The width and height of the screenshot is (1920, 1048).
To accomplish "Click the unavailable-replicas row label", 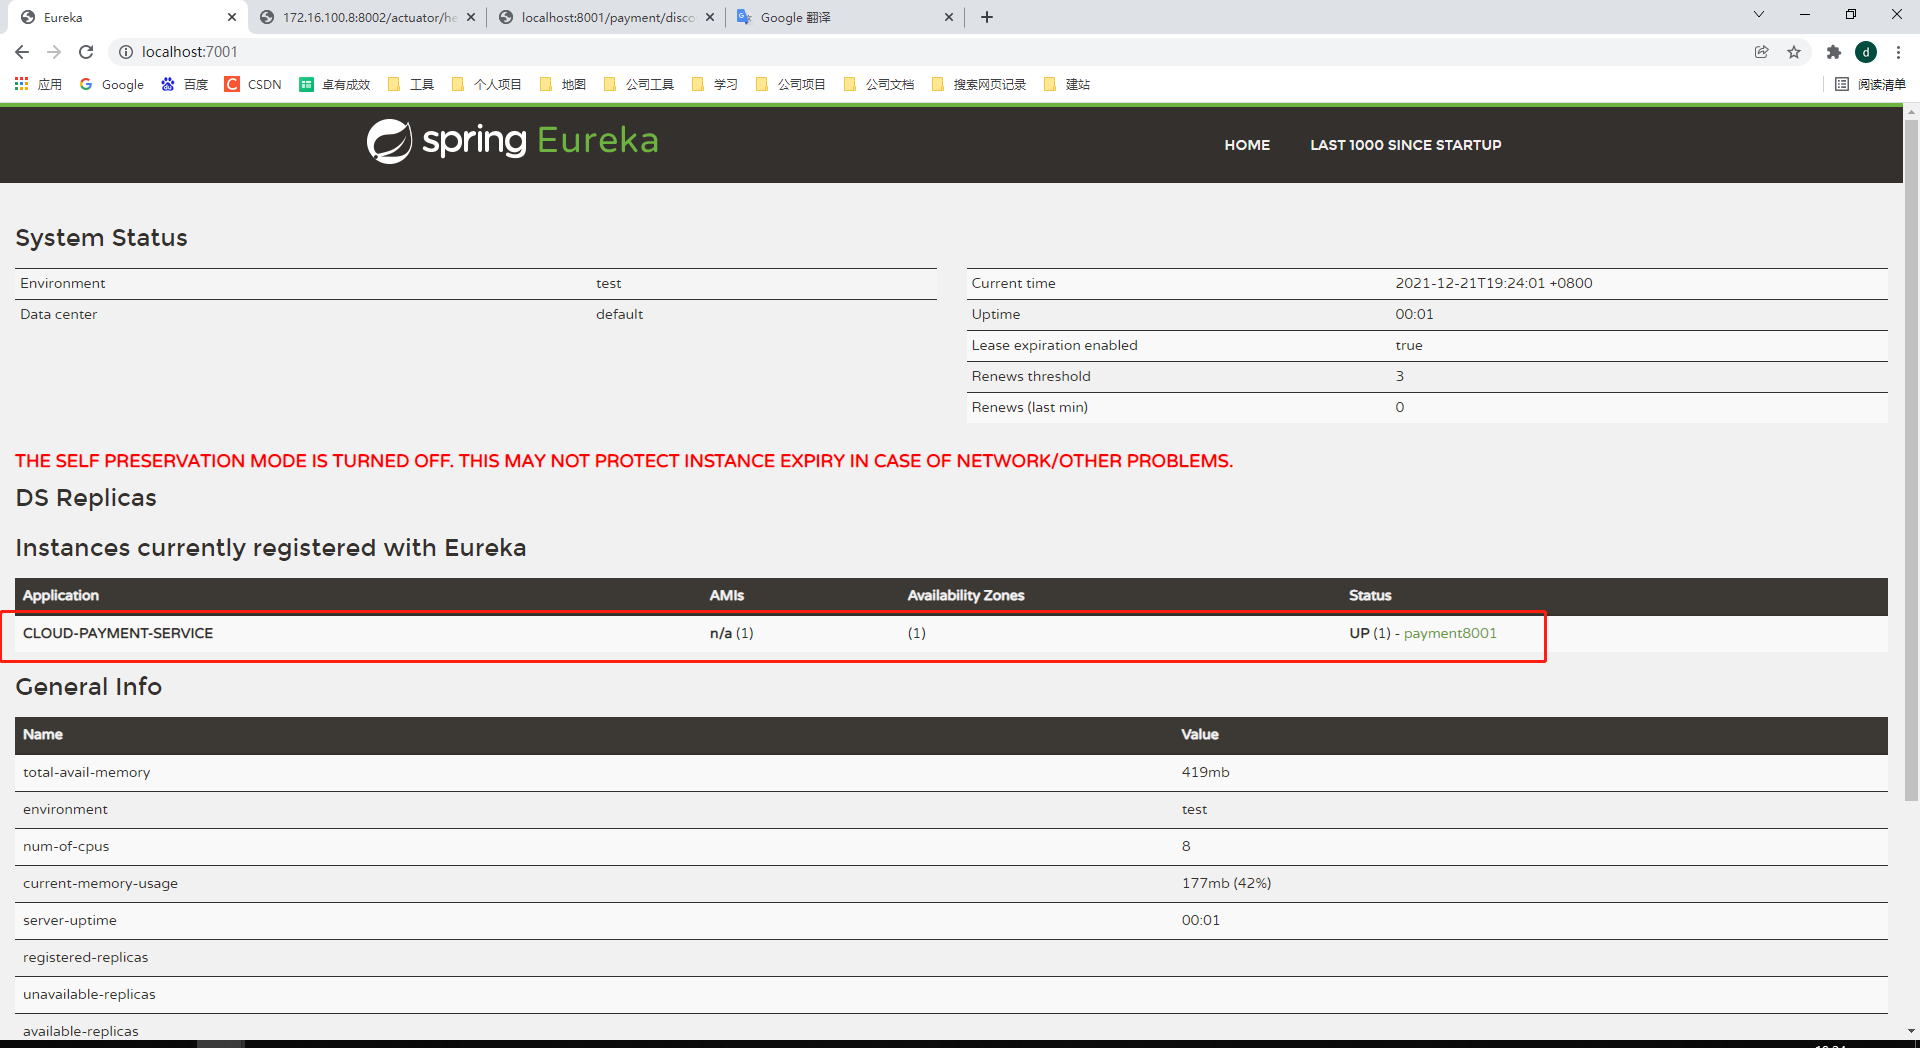I will (x=89, y=994).
